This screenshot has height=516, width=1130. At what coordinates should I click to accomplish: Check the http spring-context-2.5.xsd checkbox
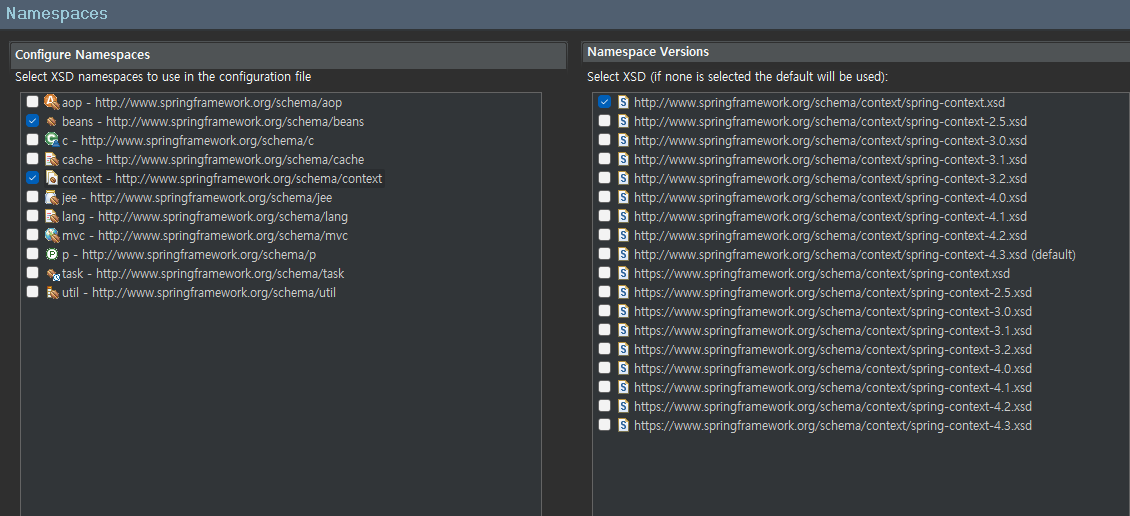[x=604, y=120]
